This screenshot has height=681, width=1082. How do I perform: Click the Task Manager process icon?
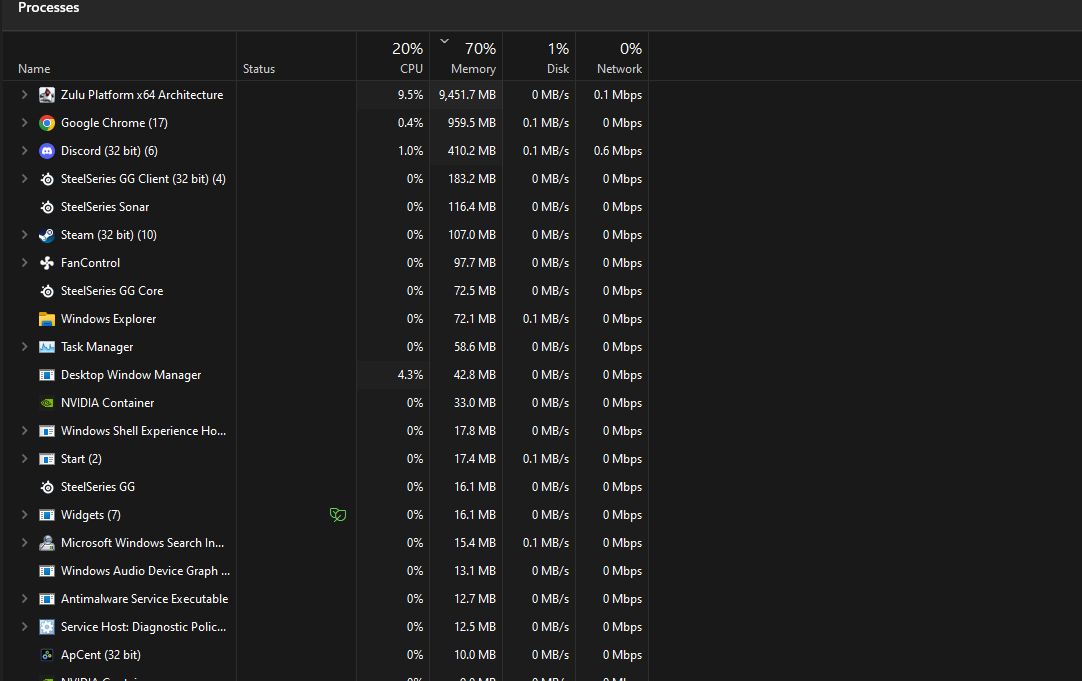pos(47,347)
